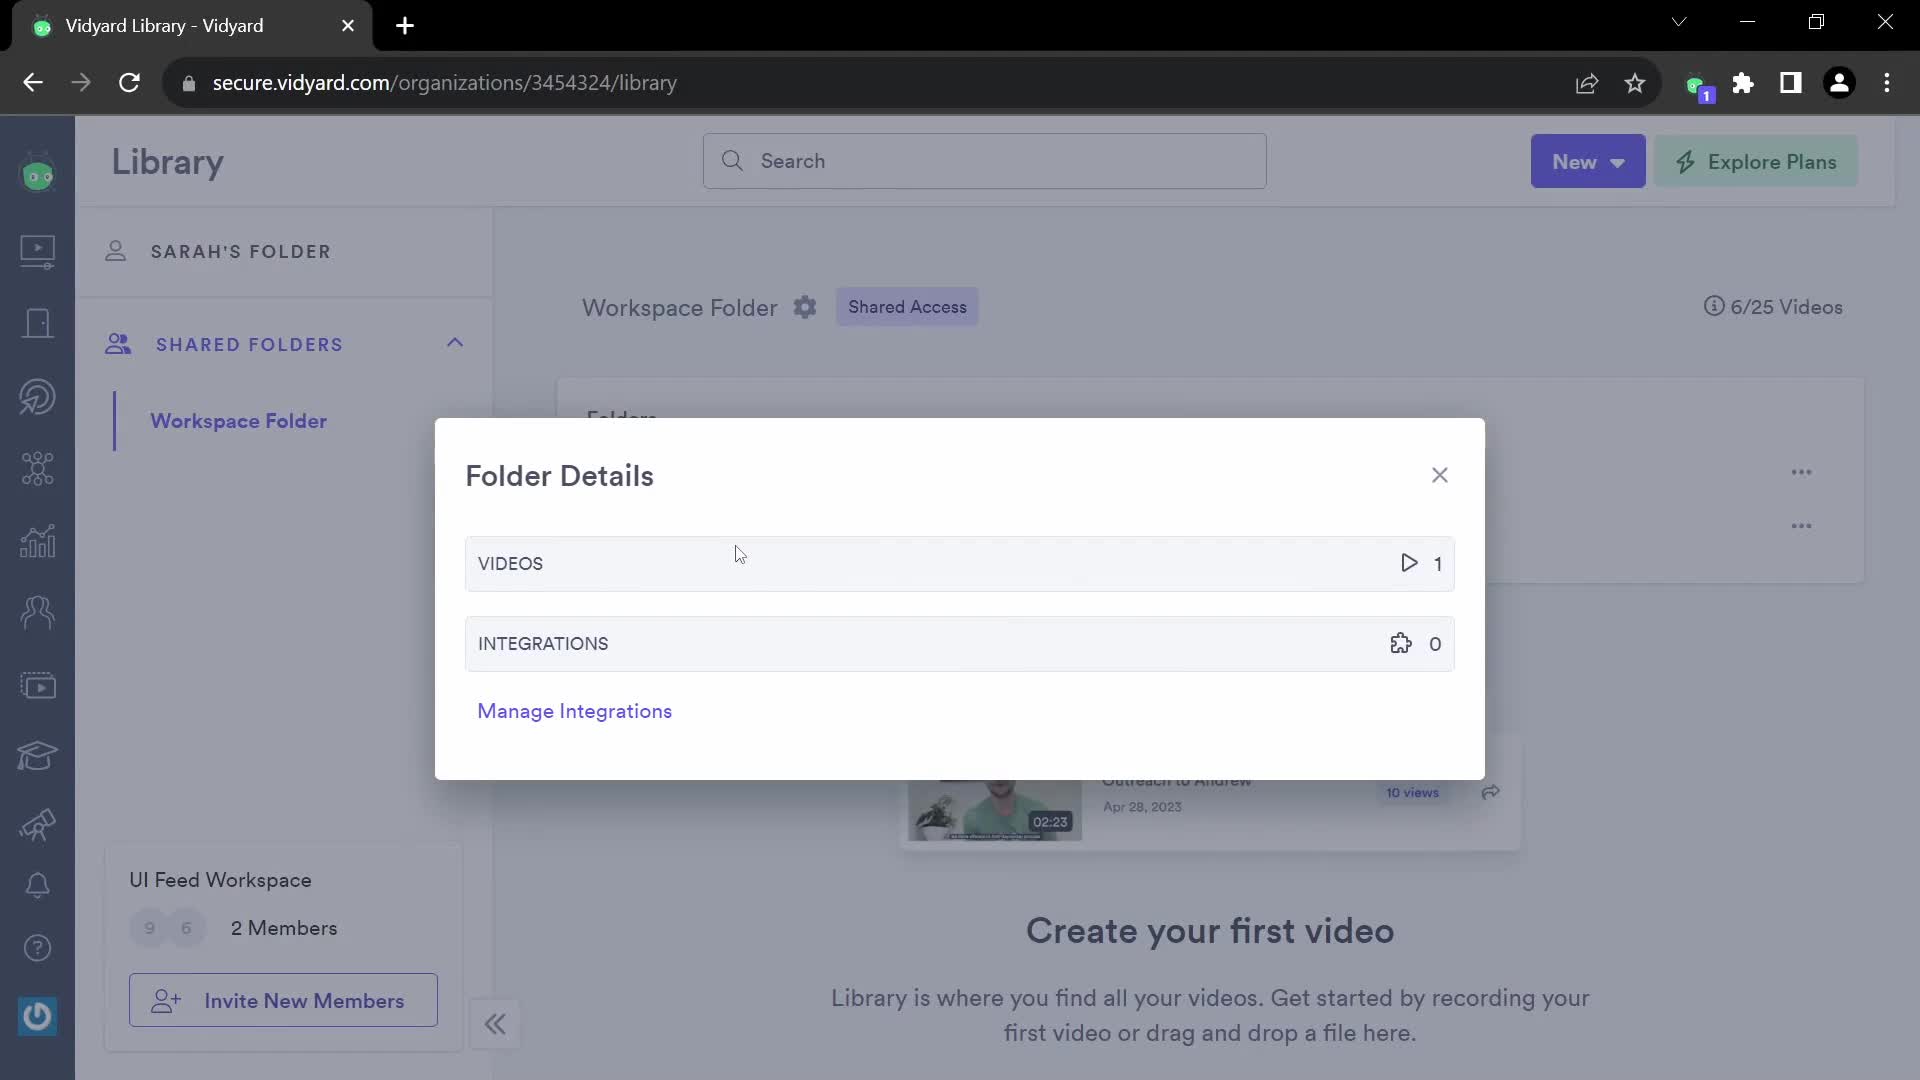Image resolution: width=1920 pixels, height=1080 pixels.
Task: Open the building sidebar icon
Action: pos(38,323)
